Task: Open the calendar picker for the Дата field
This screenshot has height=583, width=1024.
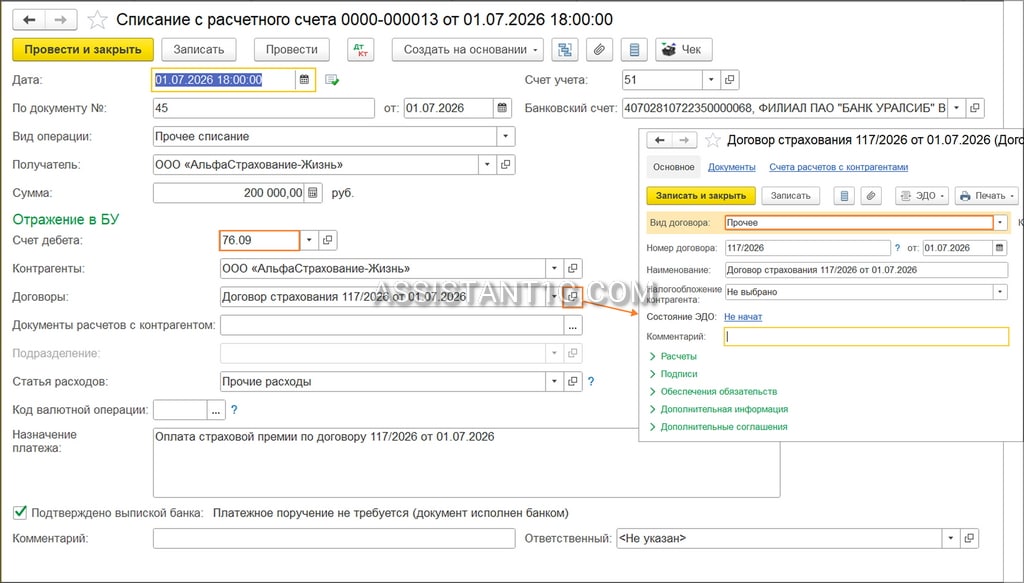Action: tap(304, 80)
